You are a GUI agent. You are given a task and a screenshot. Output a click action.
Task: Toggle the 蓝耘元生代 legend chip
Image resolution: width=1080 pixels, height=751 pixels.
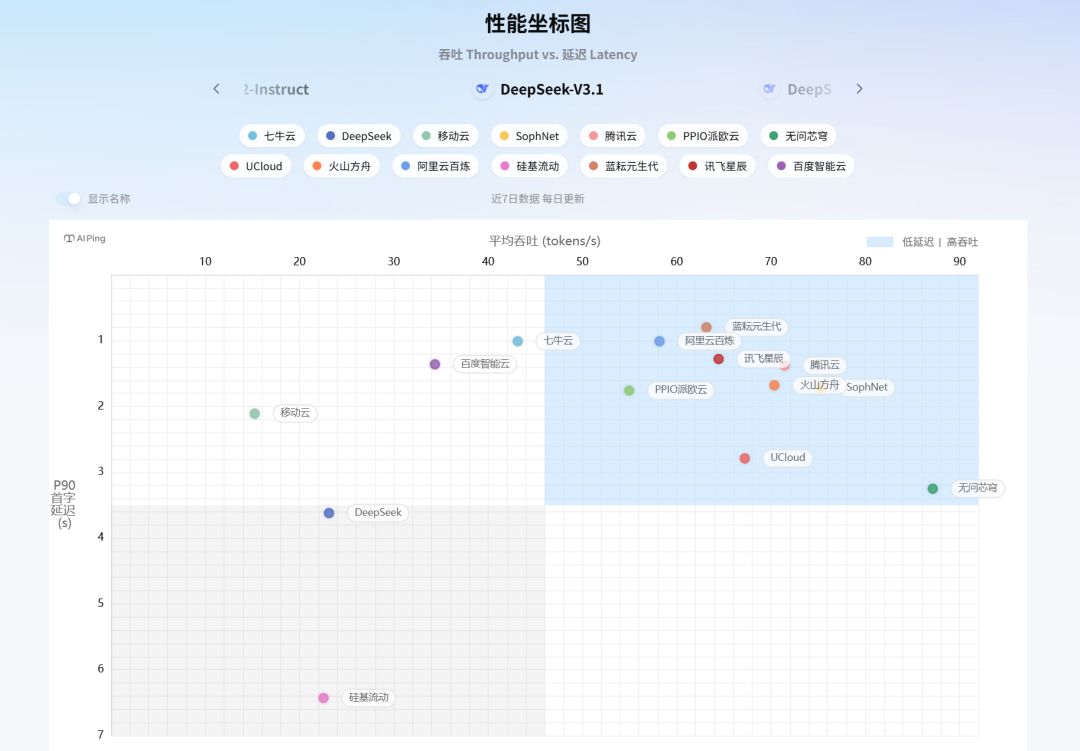click(x=623, y=166)
